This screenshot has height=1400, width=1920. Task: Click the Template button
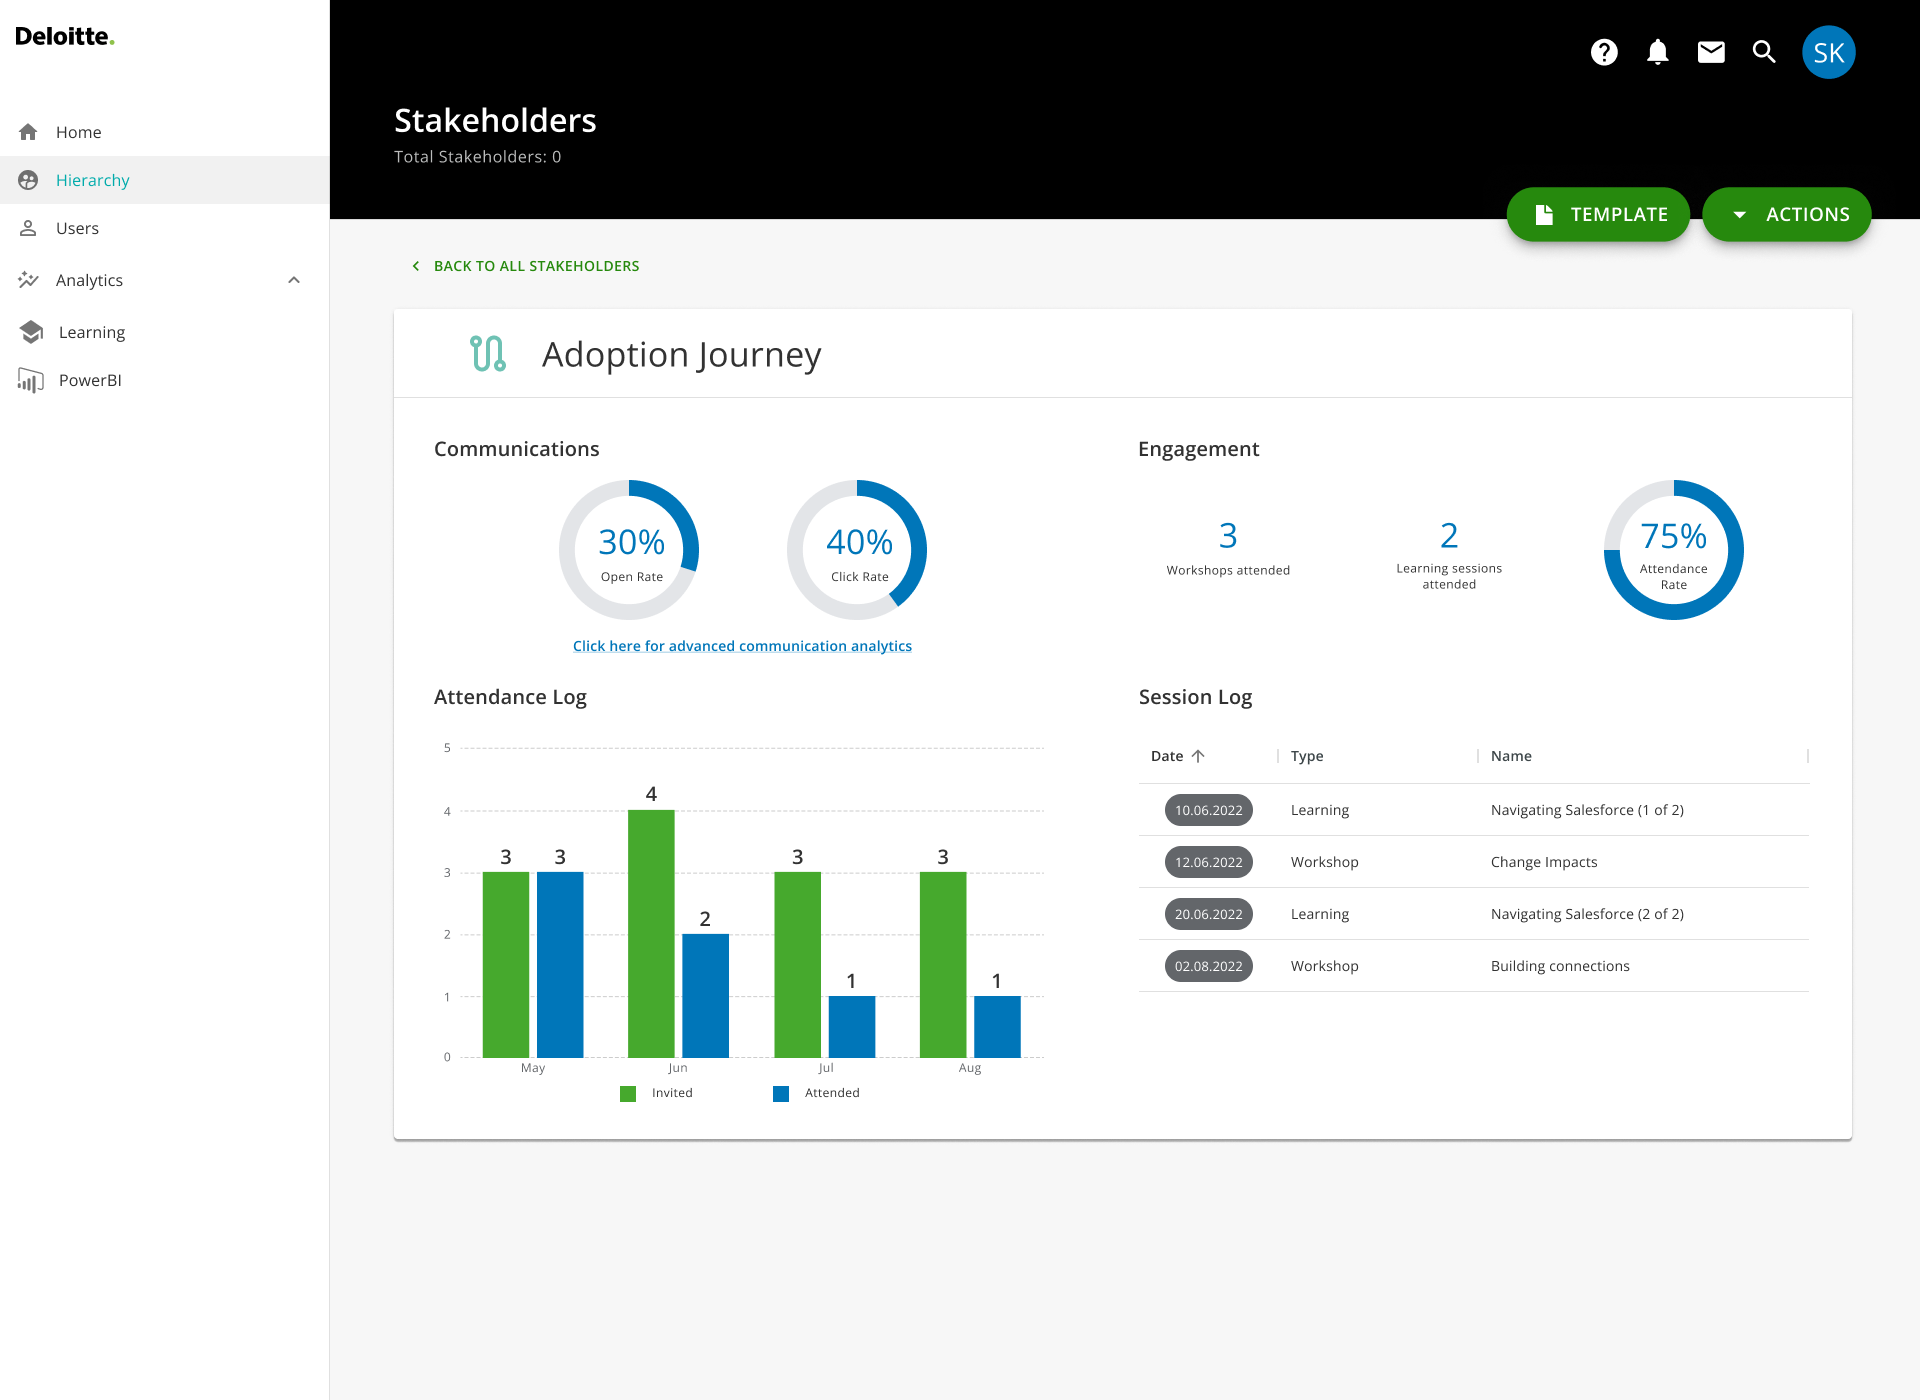tap(1598, 214)
